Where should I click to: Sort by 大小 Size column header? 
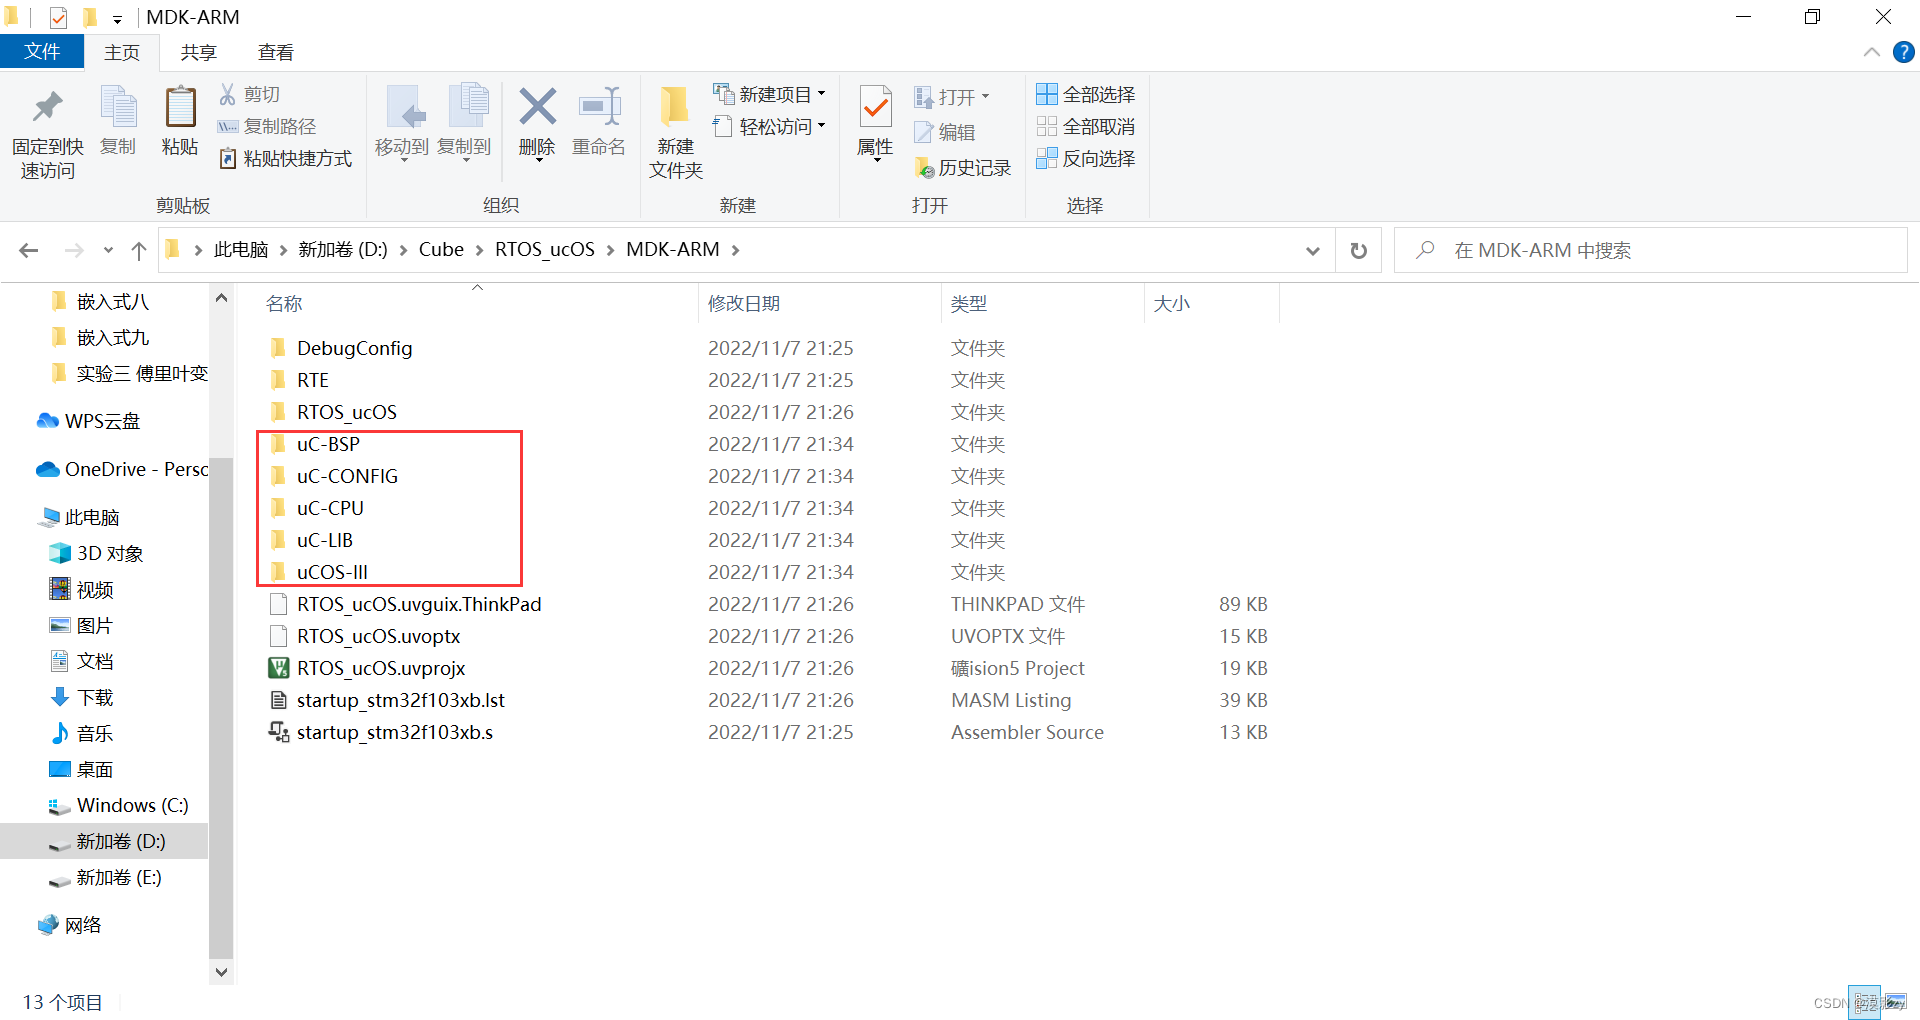coord(1212,303)
